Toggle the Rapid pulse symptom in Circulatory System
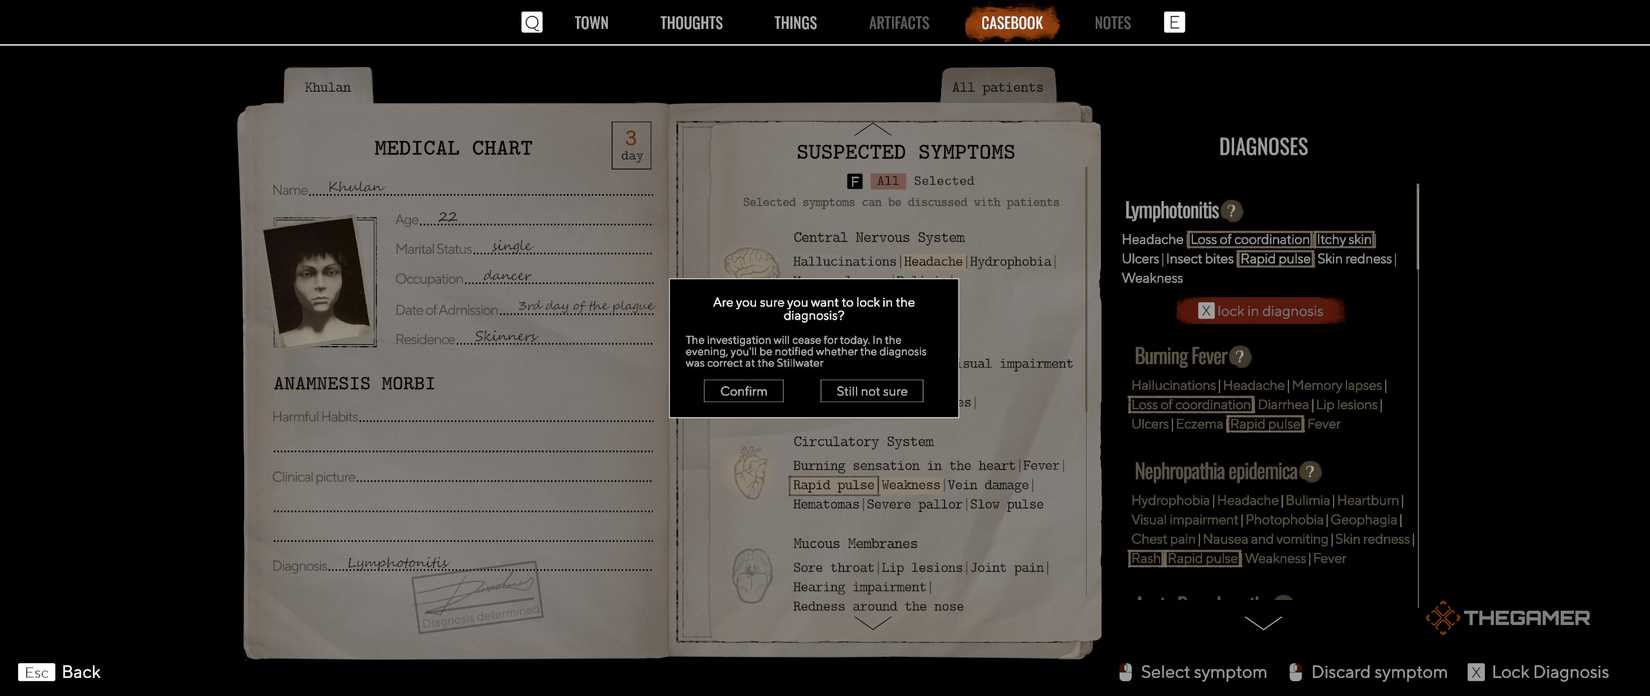1650x696 pixels. (x=833, y=485)
